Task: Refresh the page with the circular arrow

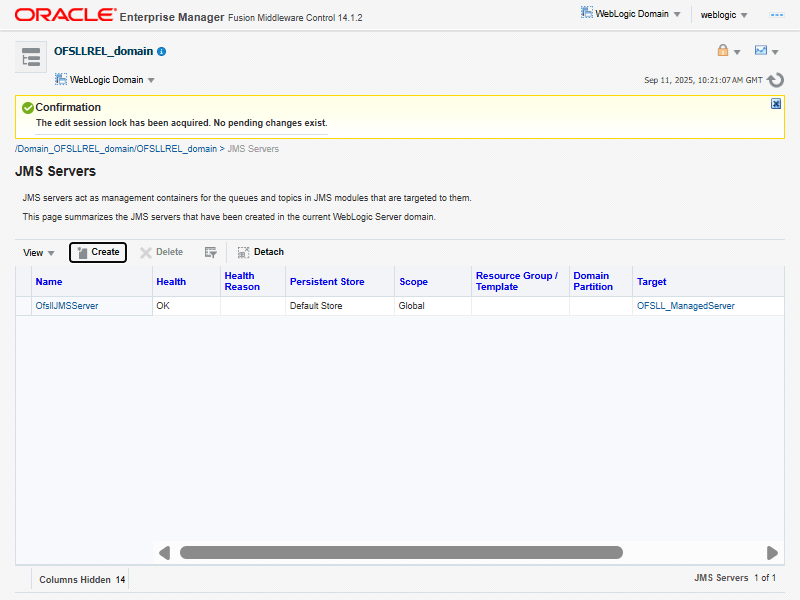Action: [776, 80]
